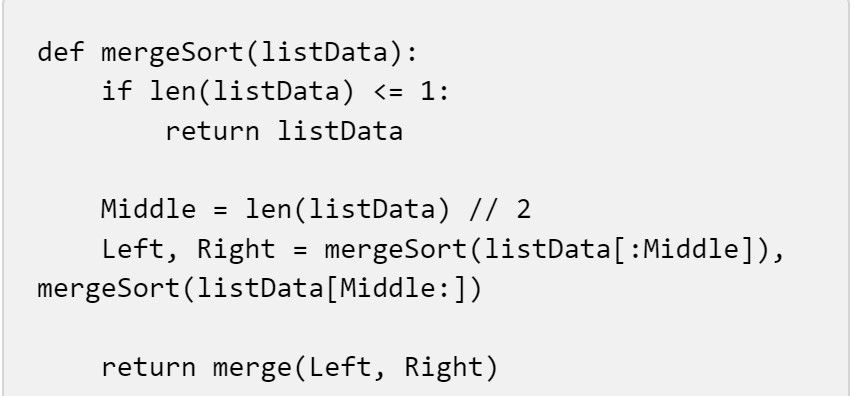854x396 pixels.
Task: Click len in the if condition
Action: (x=173, y=91)
